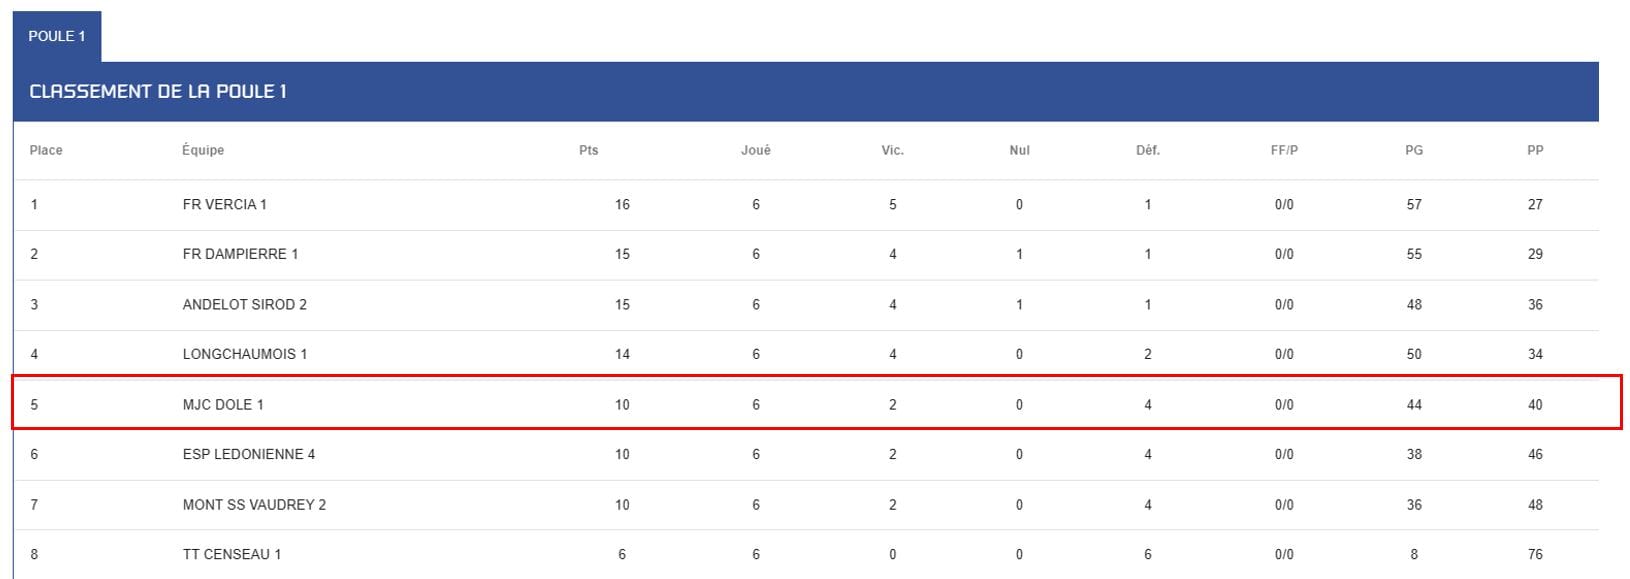This screenshot has width=1630, height=579.
Task: Select the FR DAMPIERRE 1 team
Action: coord(240,254)
